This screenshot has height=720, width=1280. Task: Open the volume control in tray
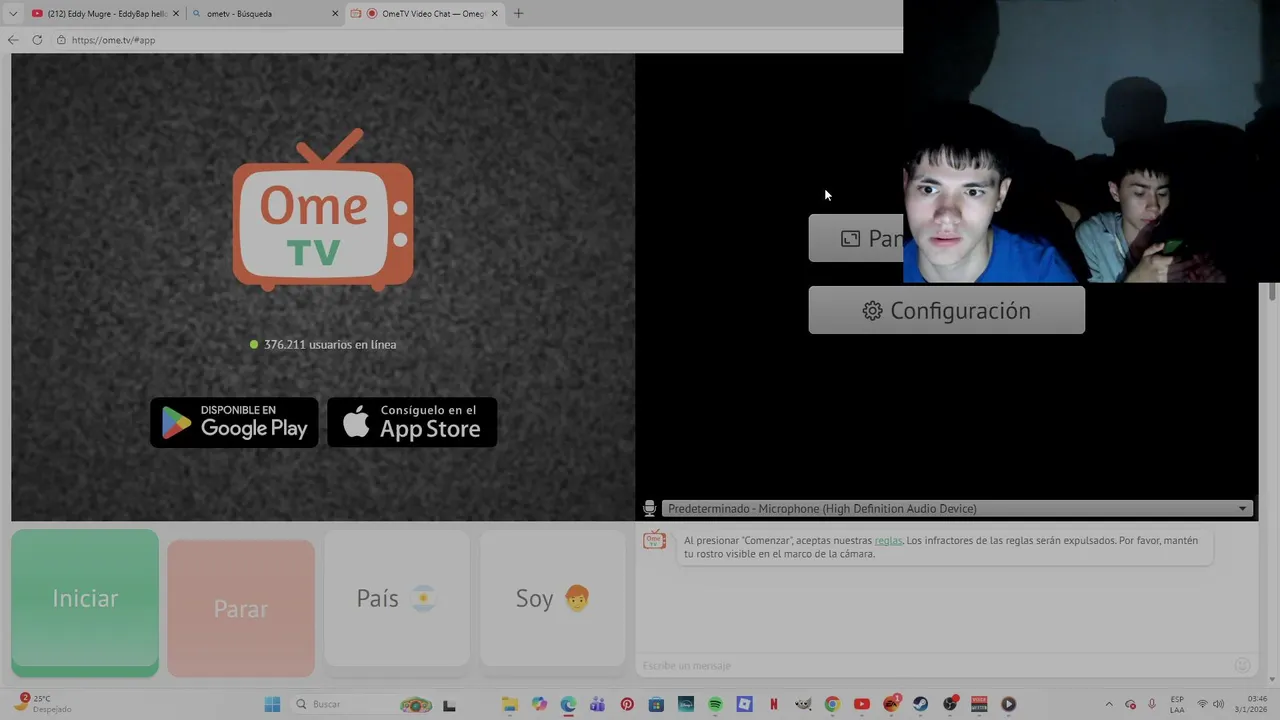1218,704
